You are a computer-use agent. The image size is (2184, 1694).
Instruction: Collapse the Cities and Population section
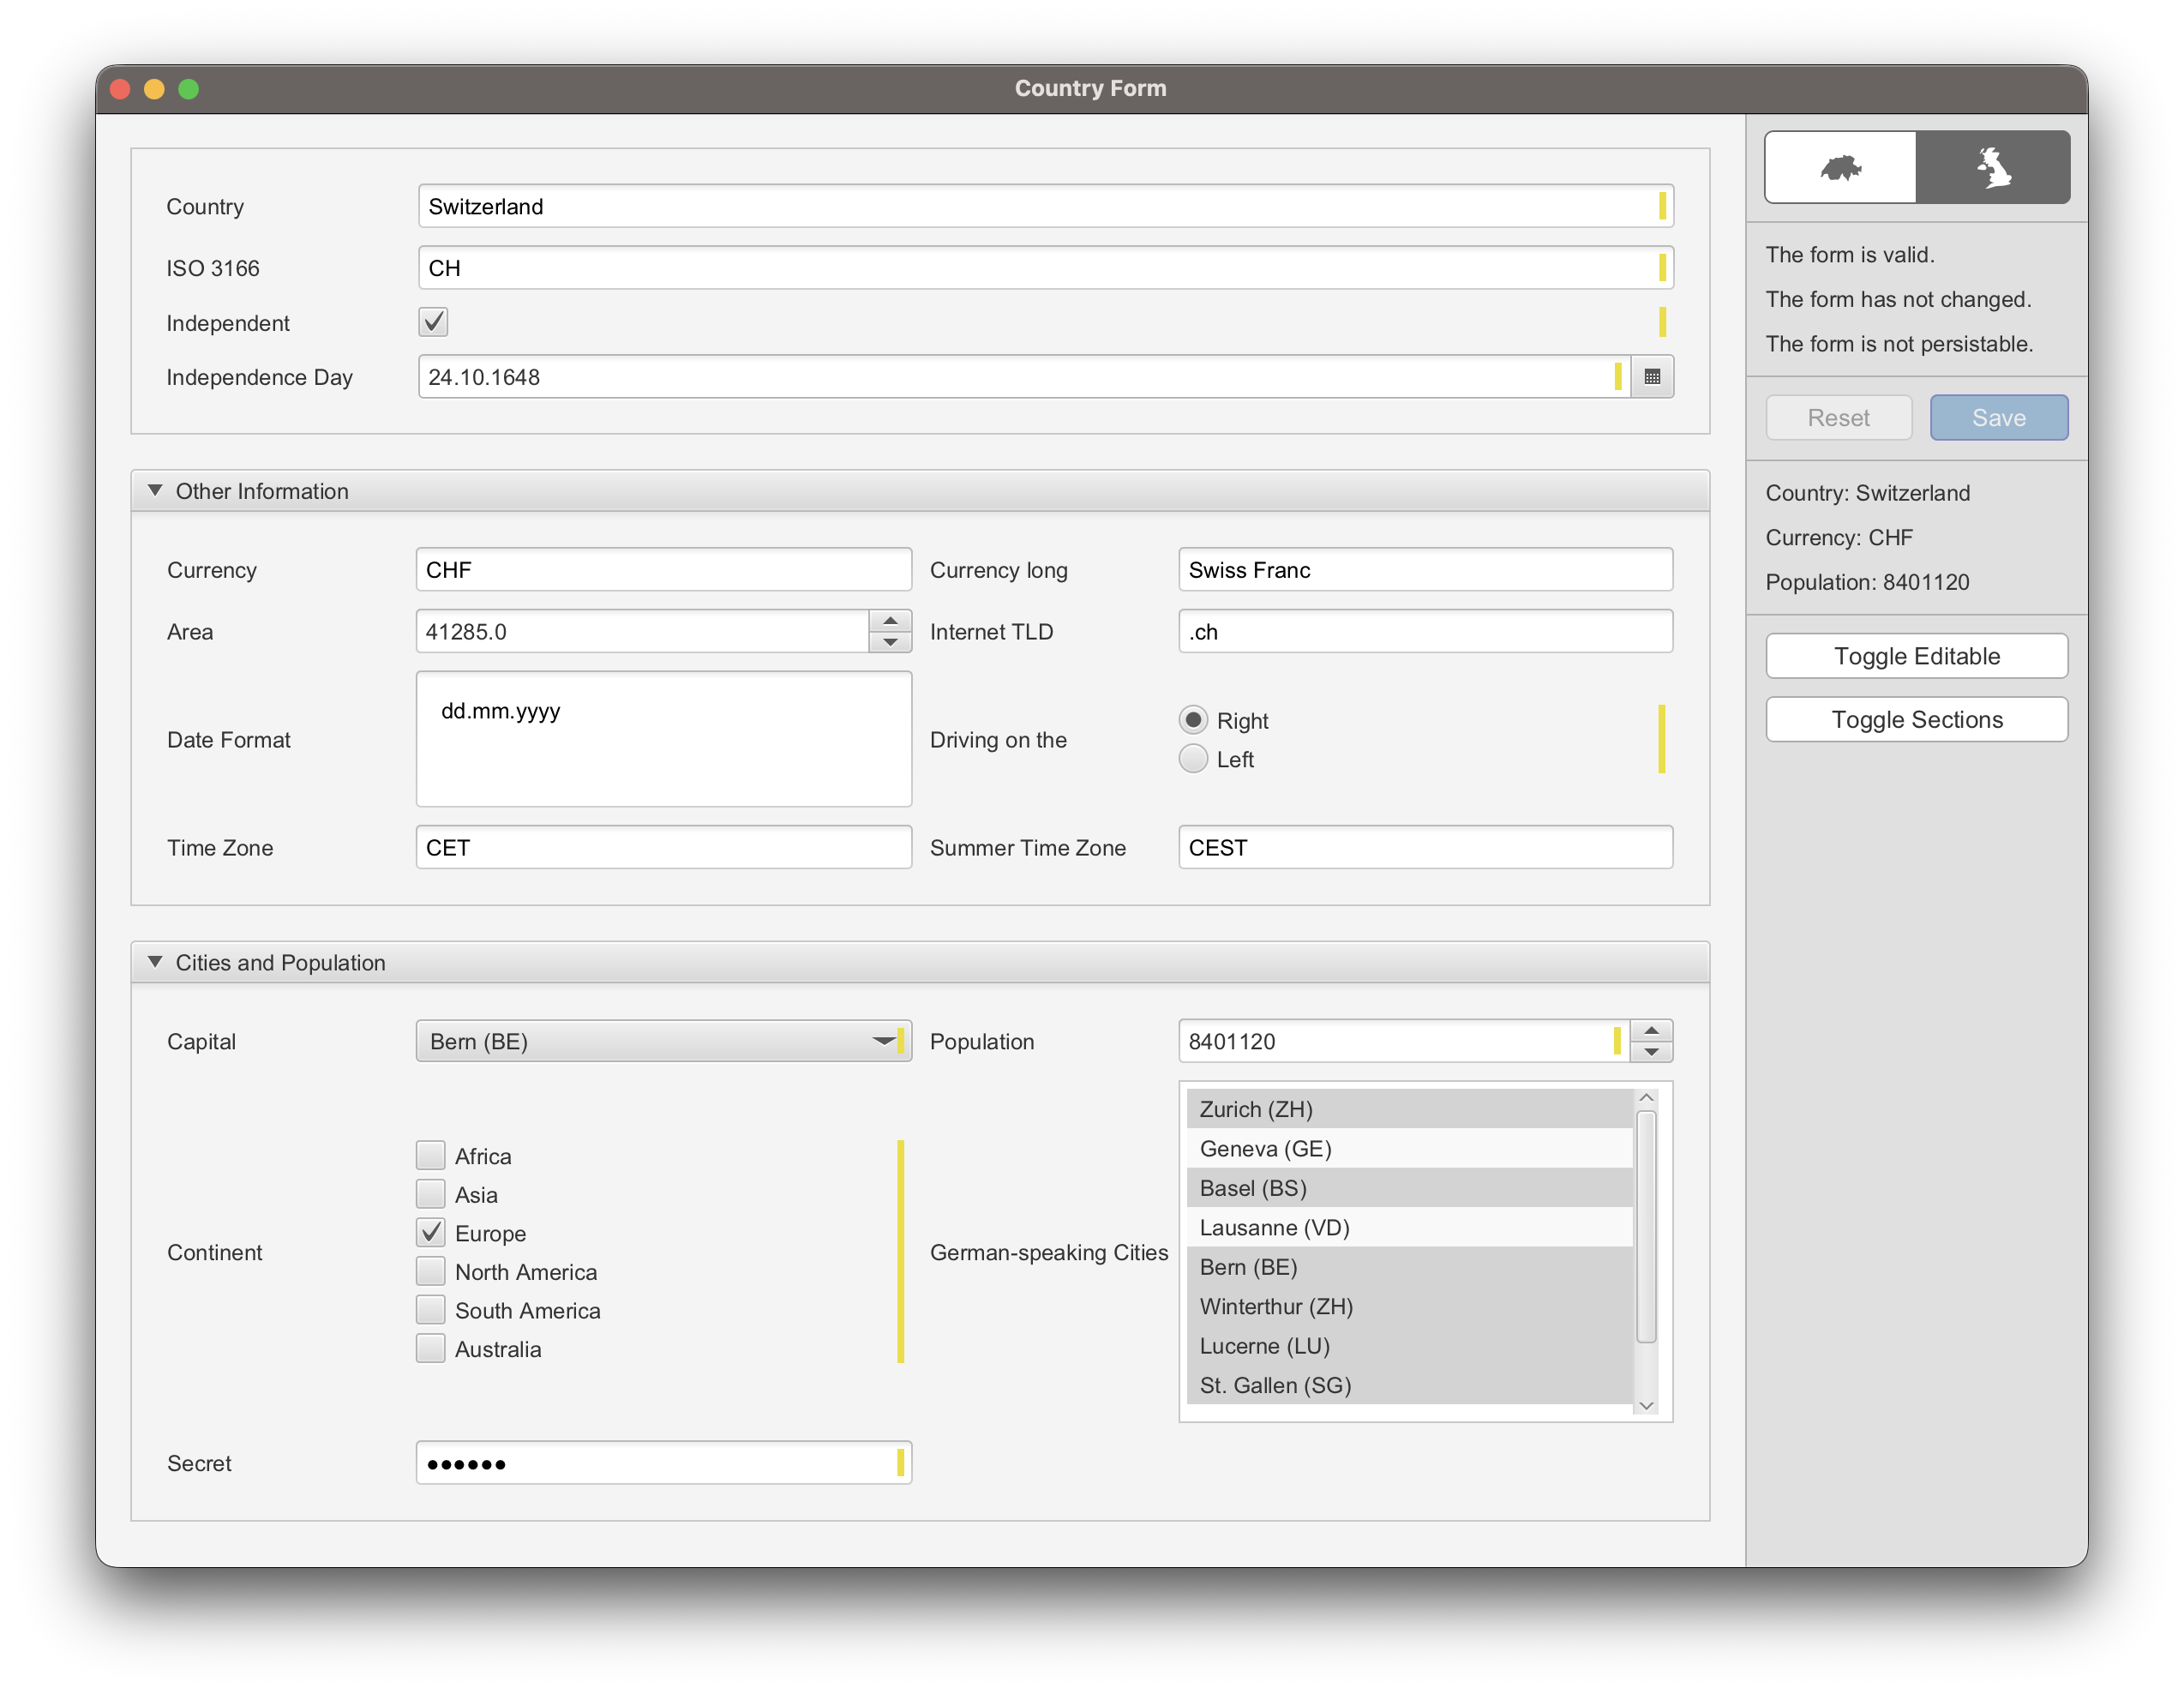(x=155, y=962)
